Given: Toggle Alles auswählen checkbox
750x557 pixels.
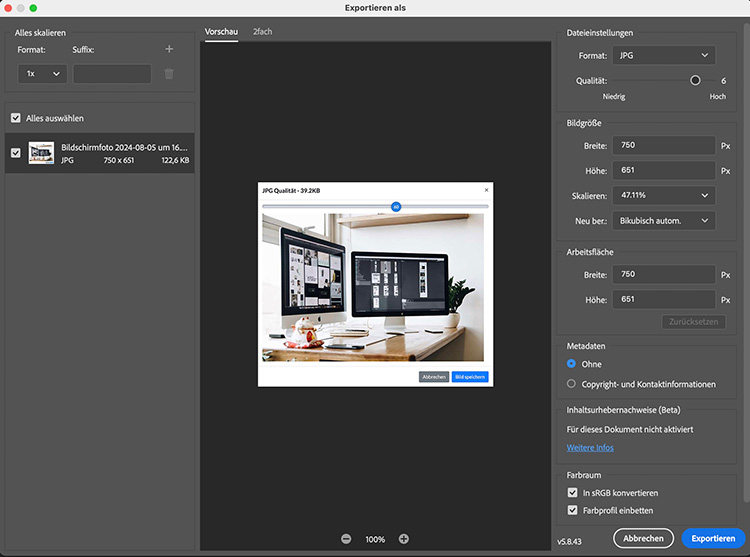Looking at the screenshot, I should 16,118.
